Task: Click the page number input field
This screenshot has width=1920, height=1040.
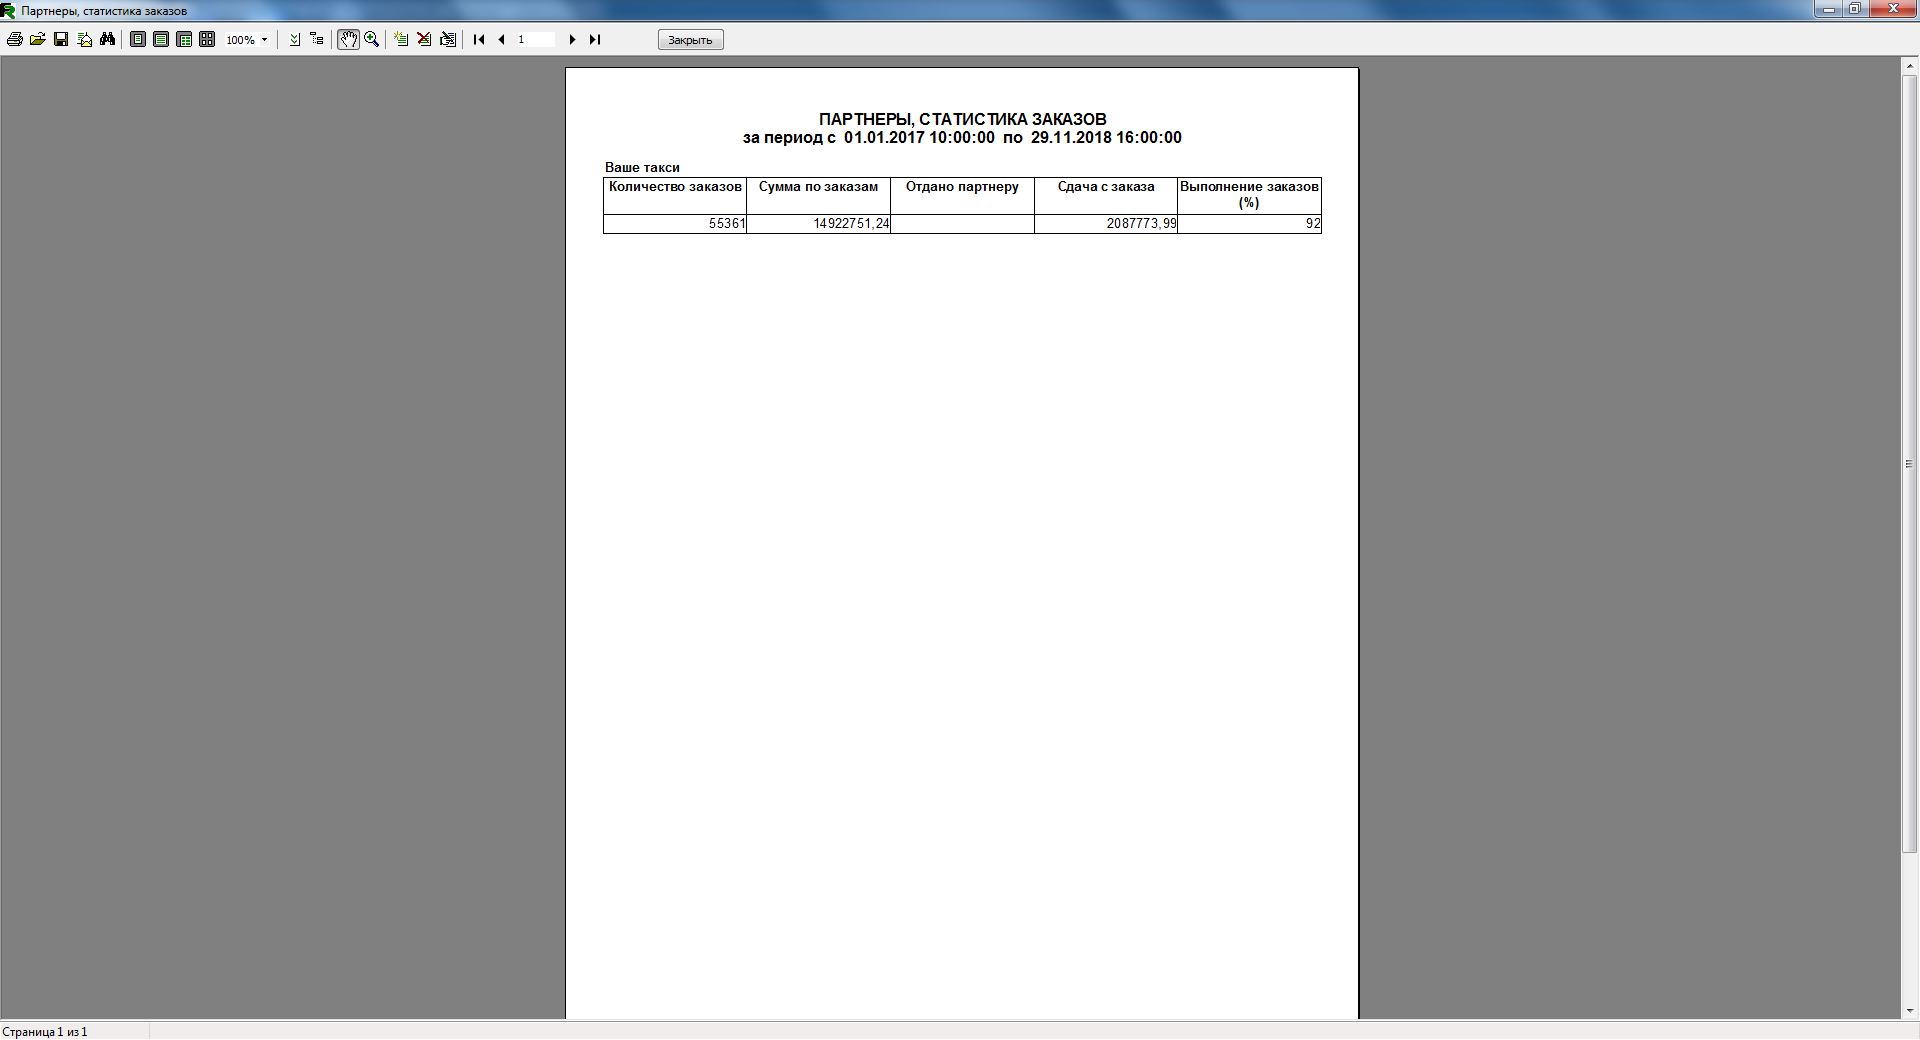Action: (x=535, y=40)
